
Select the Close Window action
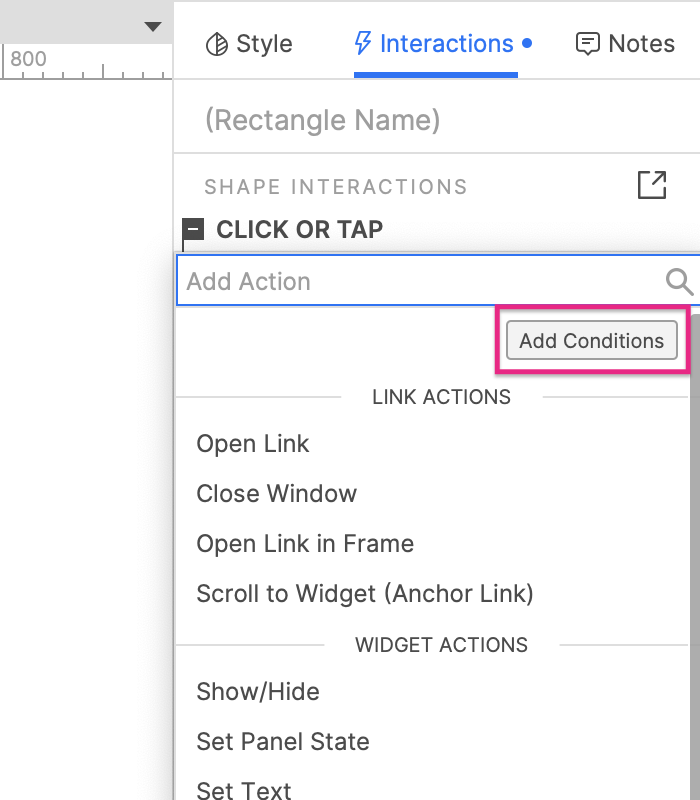coord(276,494)
